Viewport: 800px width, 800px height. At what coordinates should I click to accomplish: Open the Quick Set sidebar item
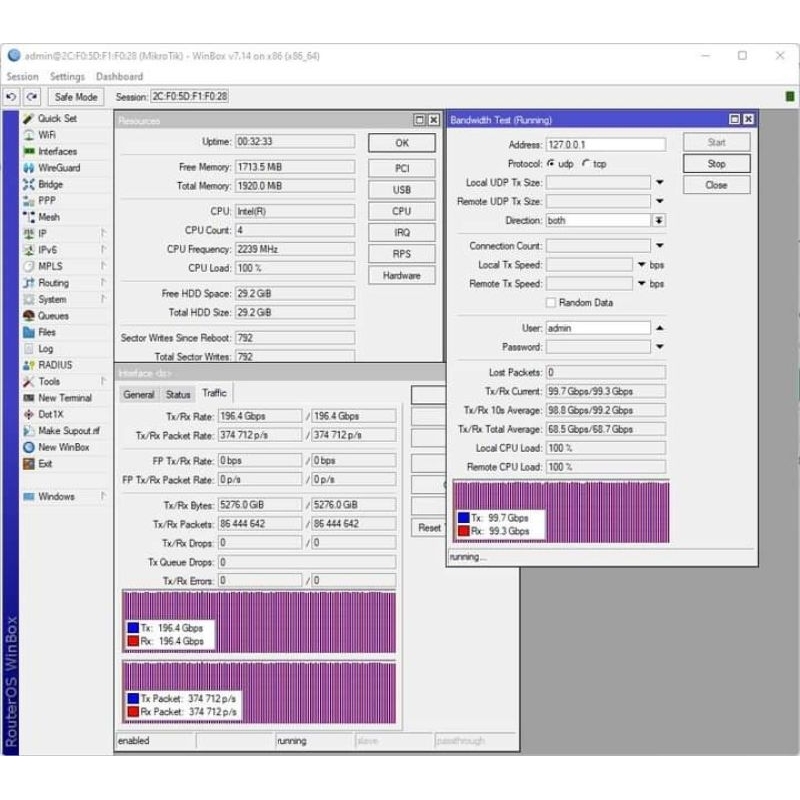(56, 118)
